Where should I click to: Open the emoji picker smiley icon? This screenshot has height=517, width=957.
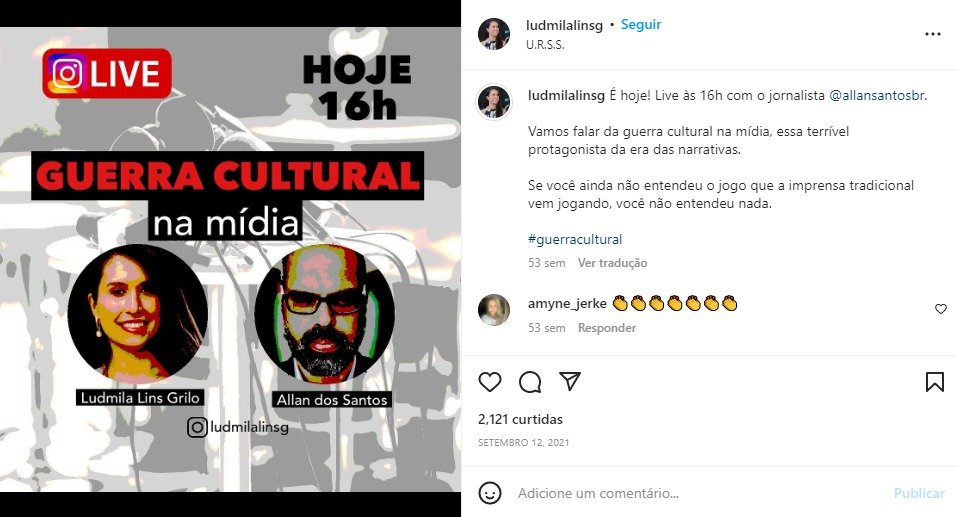point(489,493)
